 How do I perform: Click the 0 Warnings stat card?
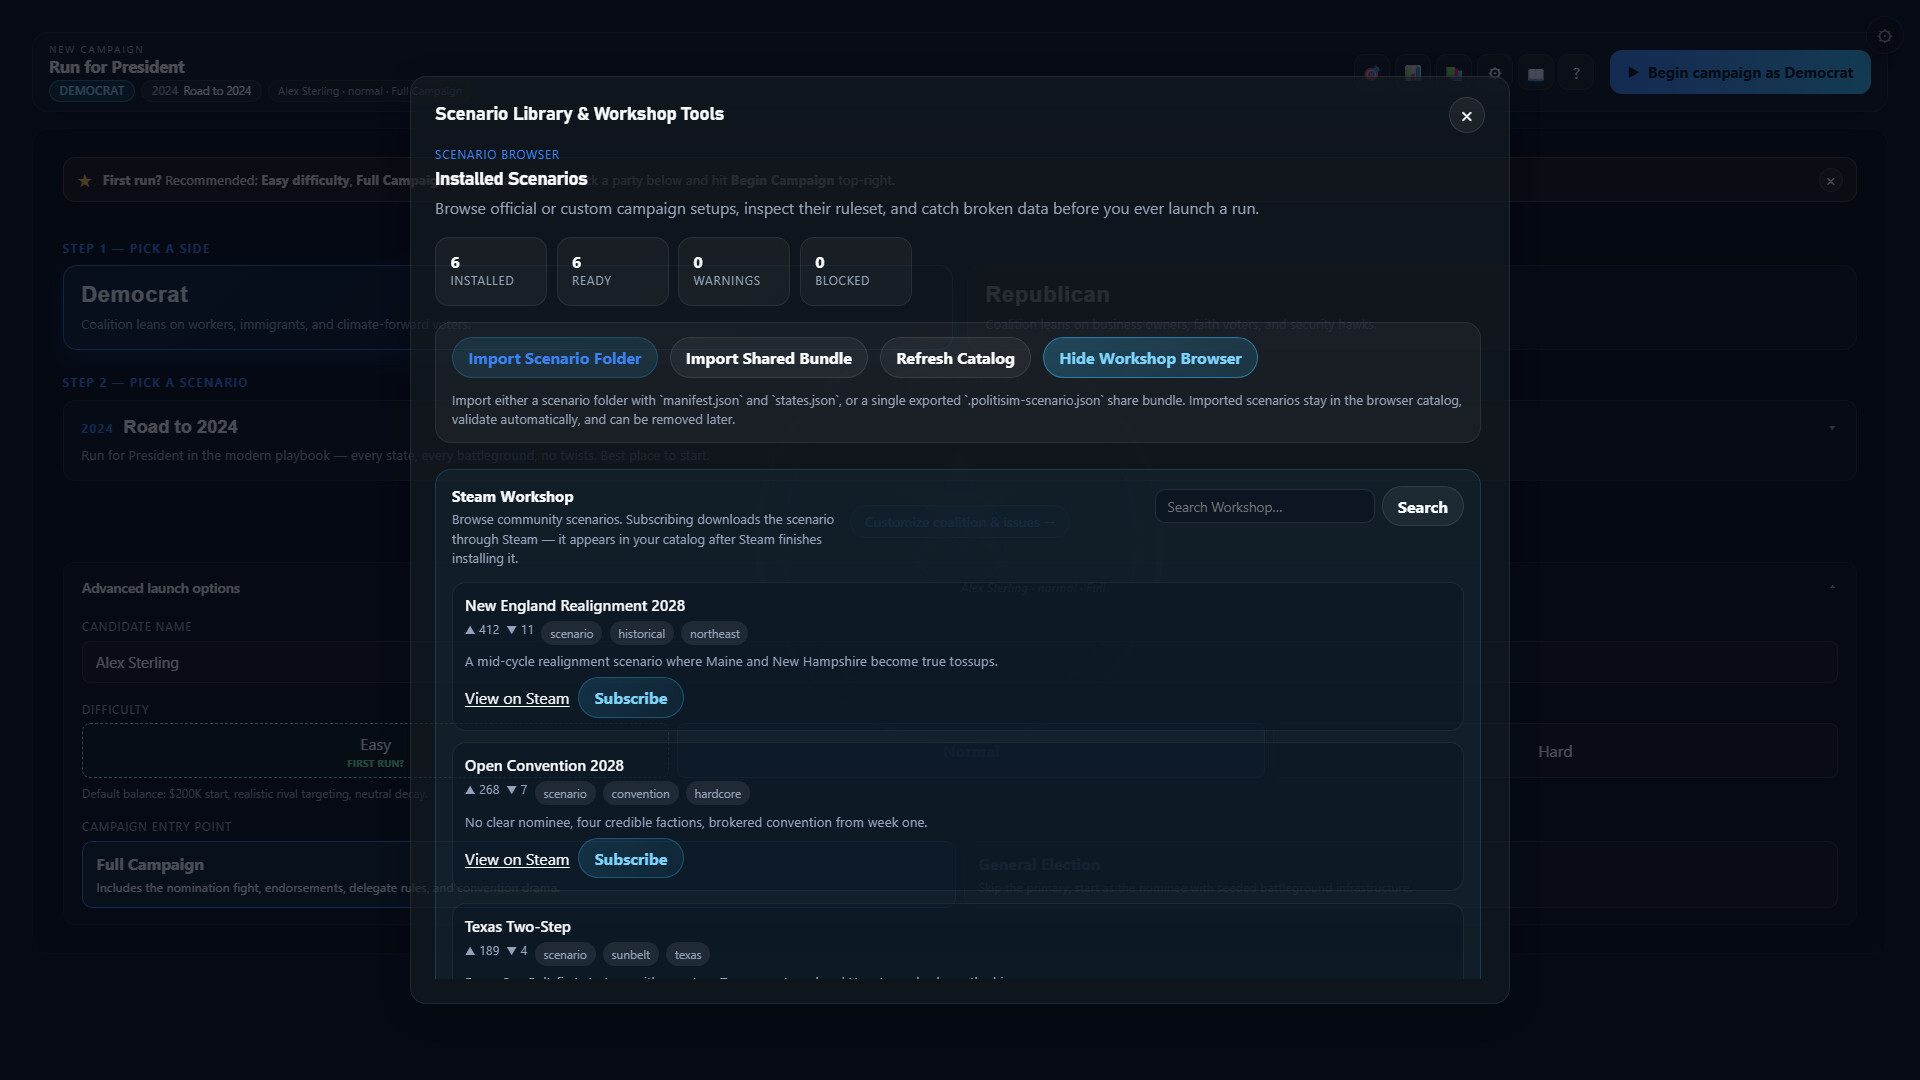click(733, 271)
